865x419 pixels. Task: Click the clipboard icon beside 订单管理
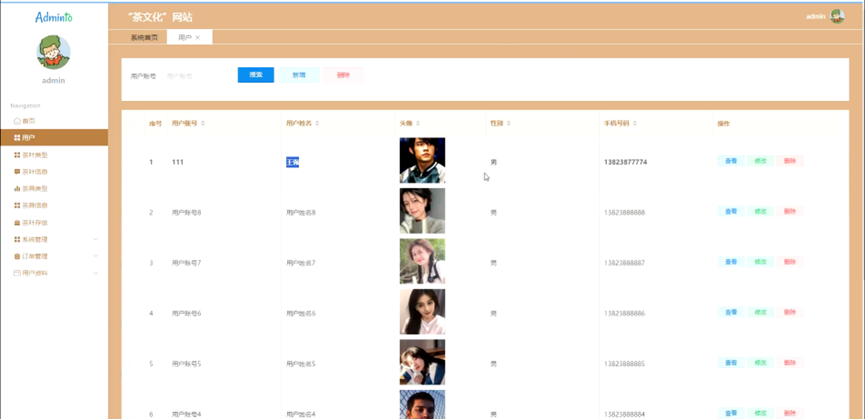point(17,256)
